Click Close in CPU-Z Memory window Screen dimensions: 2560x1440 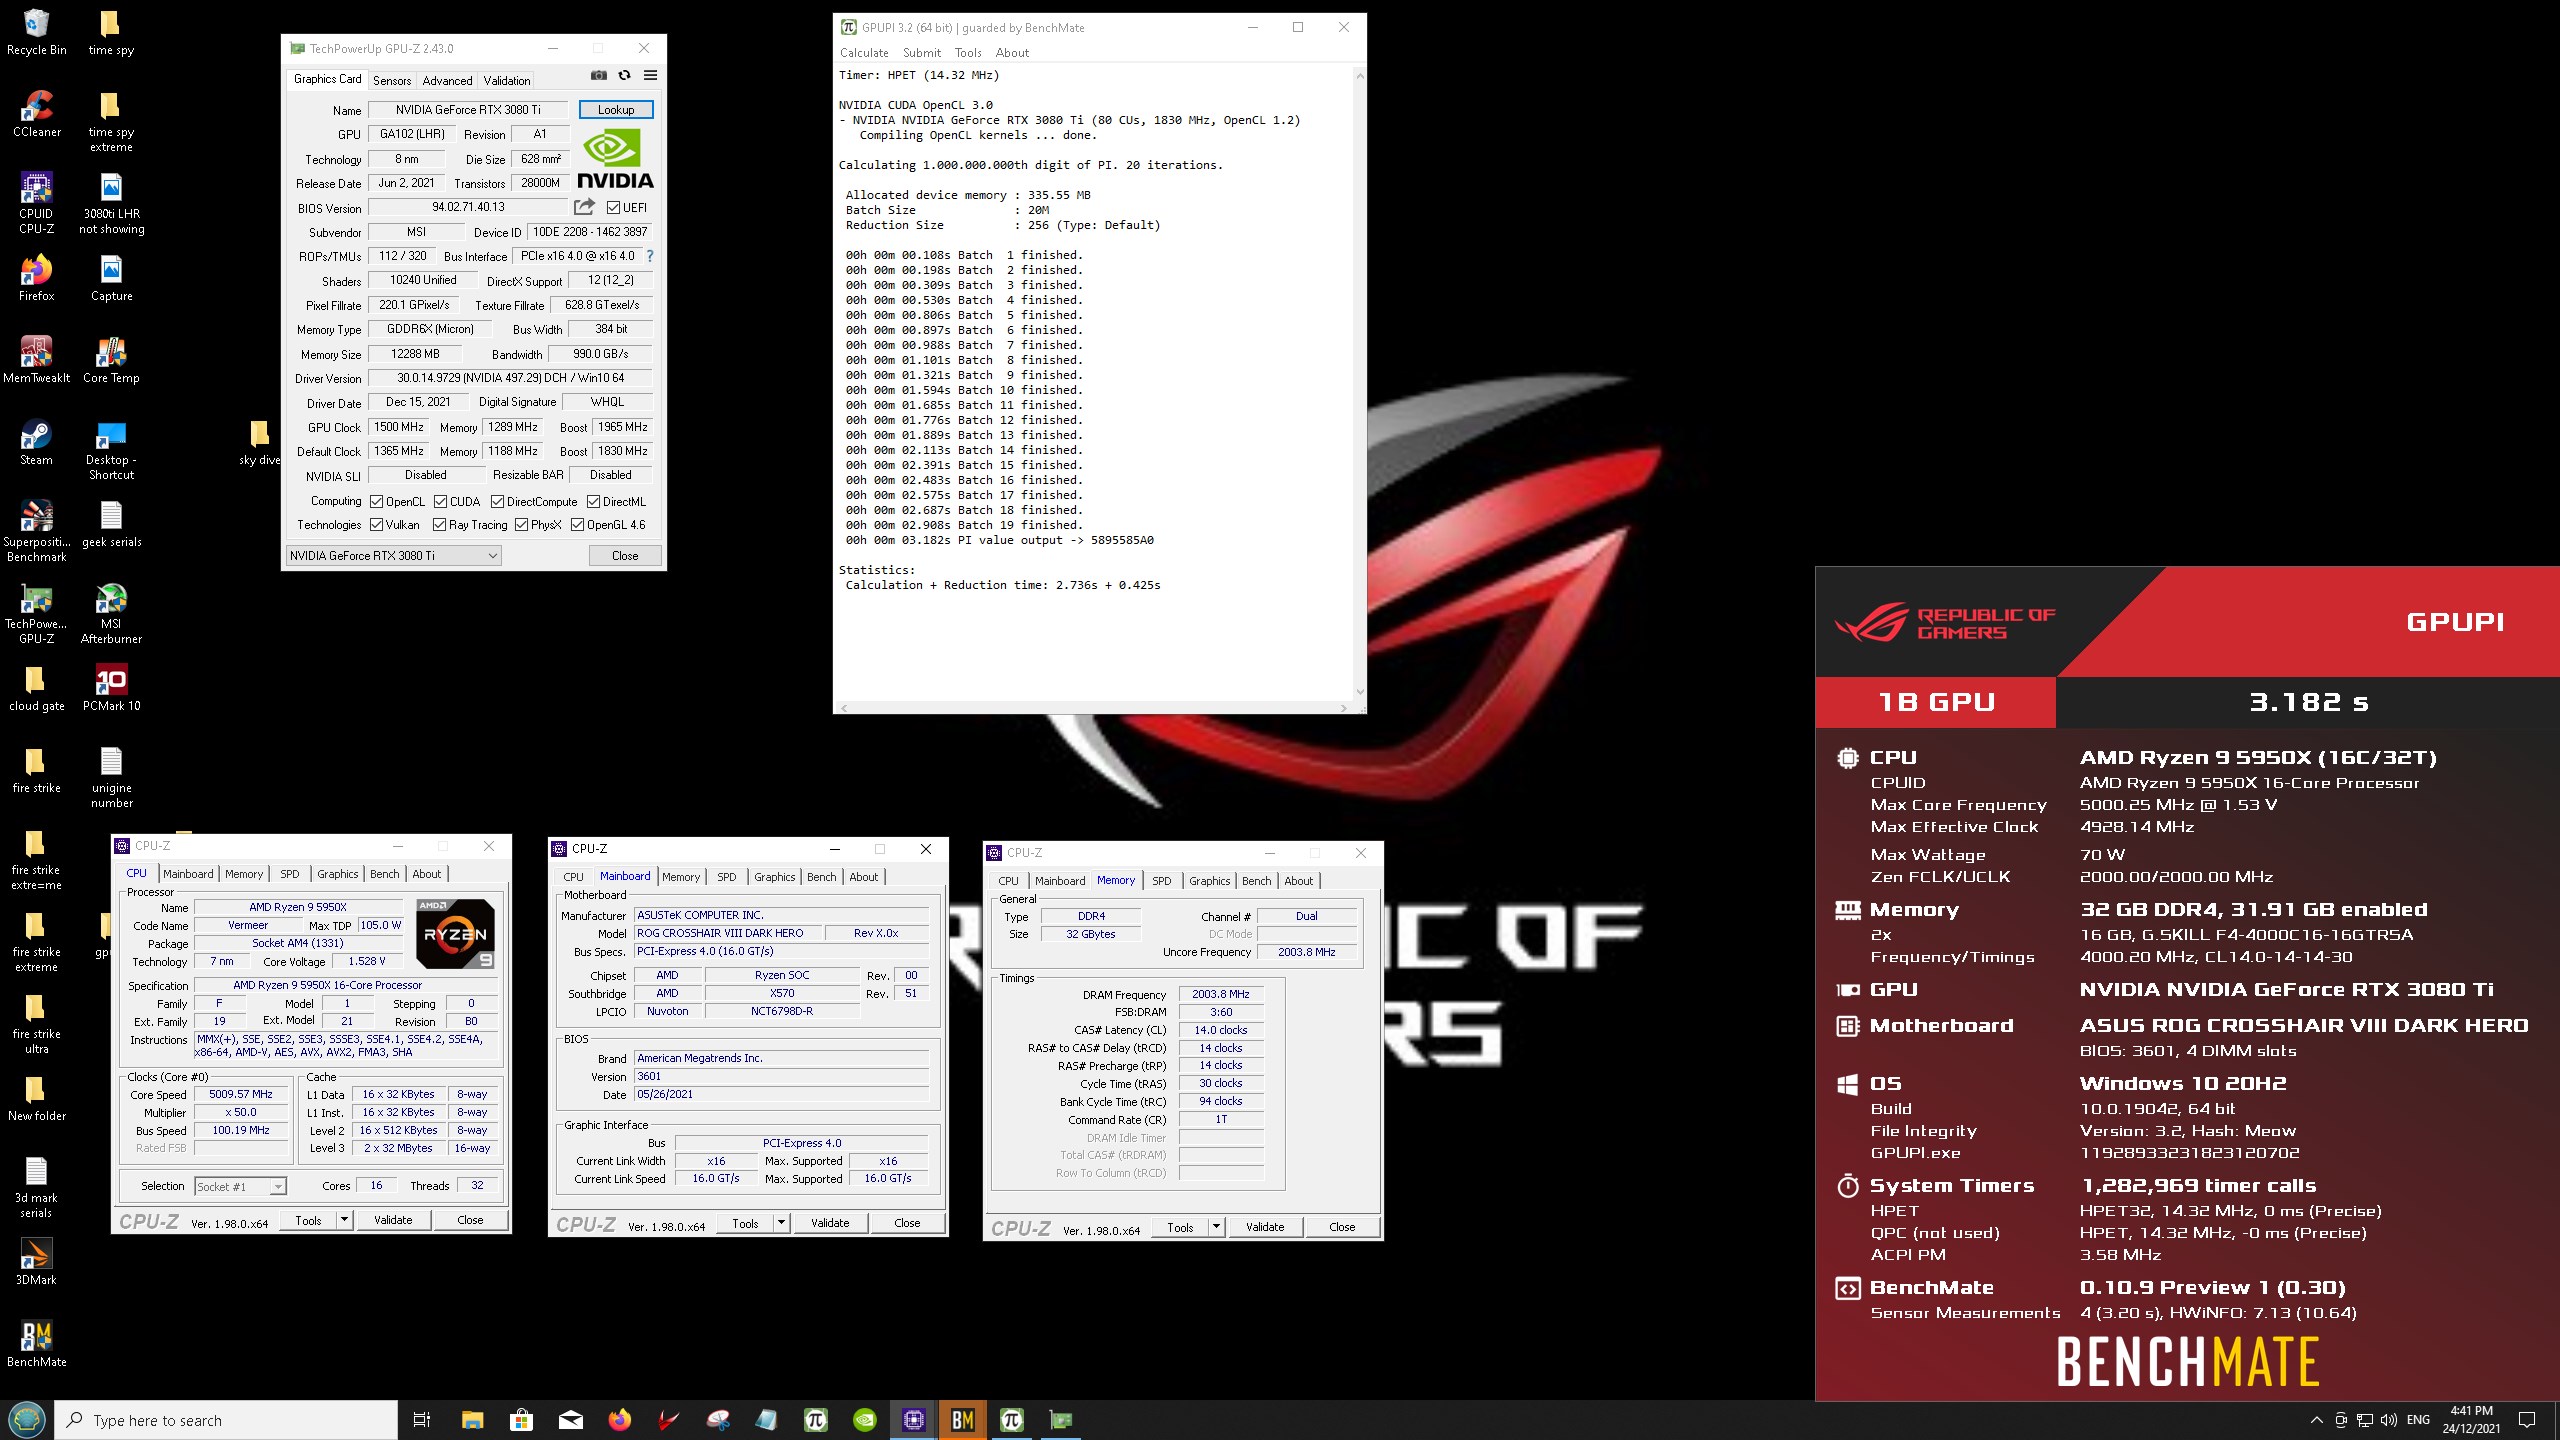(1342, 1227)
